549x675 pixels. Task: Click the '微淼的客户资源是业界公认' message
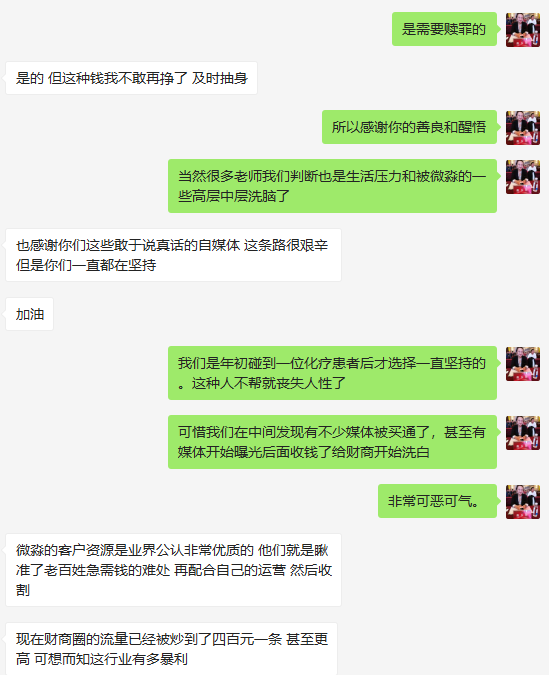pyautogui.click(x=173, y=570)
